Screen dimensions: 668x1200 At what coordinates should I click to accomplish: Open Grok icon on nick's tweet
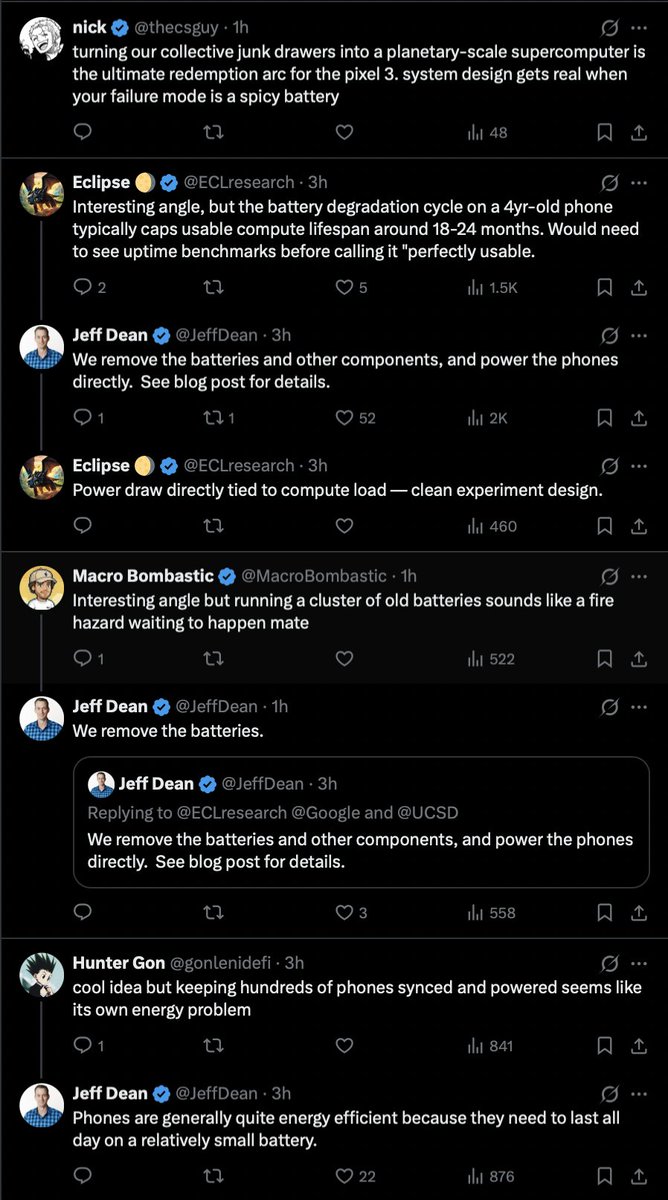coord(608,28)
